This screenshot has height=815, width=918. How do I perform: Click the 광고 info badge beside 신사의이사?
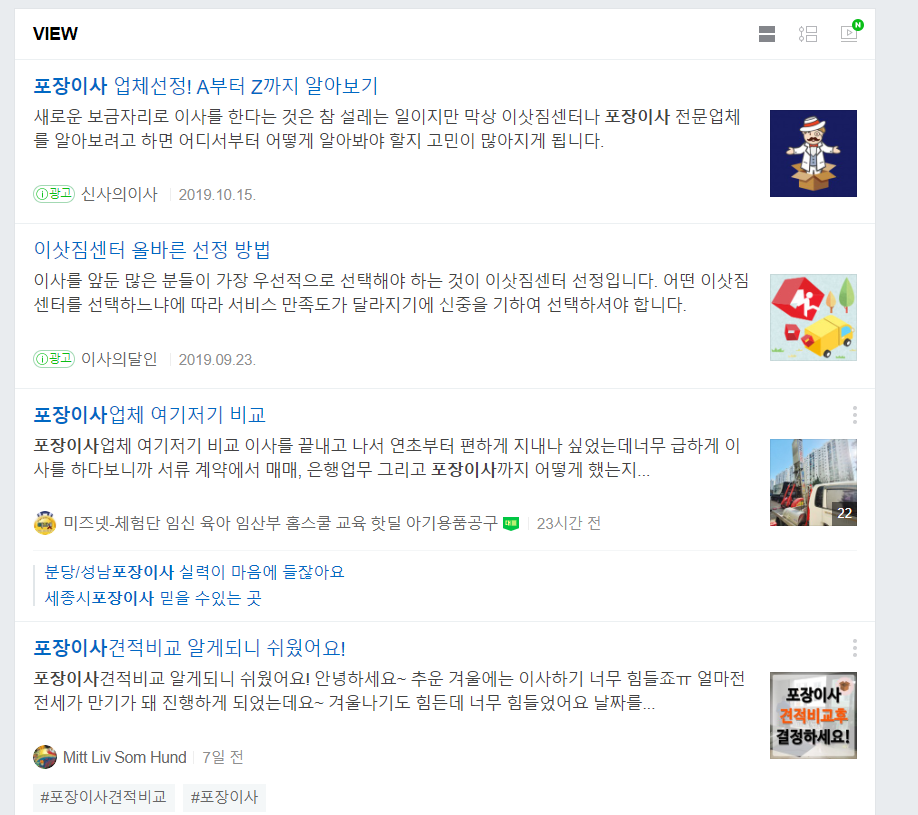54,194
